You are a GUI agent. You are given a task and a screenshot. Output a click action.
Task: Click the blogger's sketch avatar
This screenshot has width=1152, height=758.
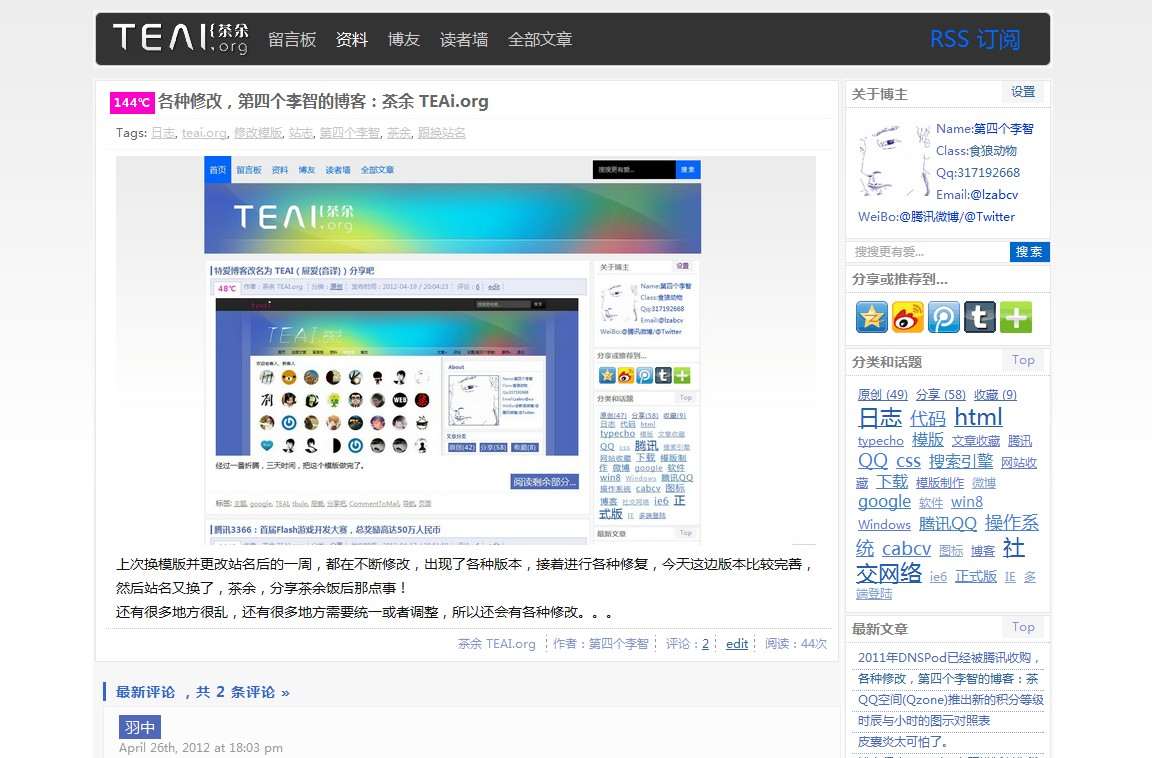891,162
